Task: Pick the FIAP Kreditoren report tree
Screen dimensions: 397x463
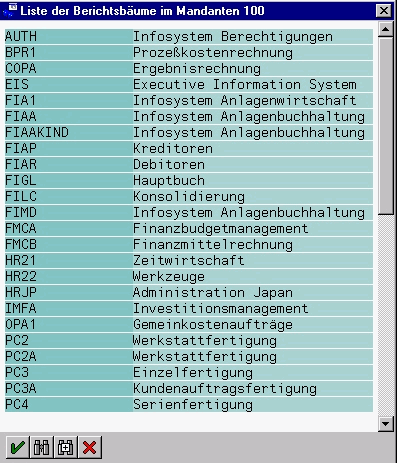Action: (x=189, y=149)
